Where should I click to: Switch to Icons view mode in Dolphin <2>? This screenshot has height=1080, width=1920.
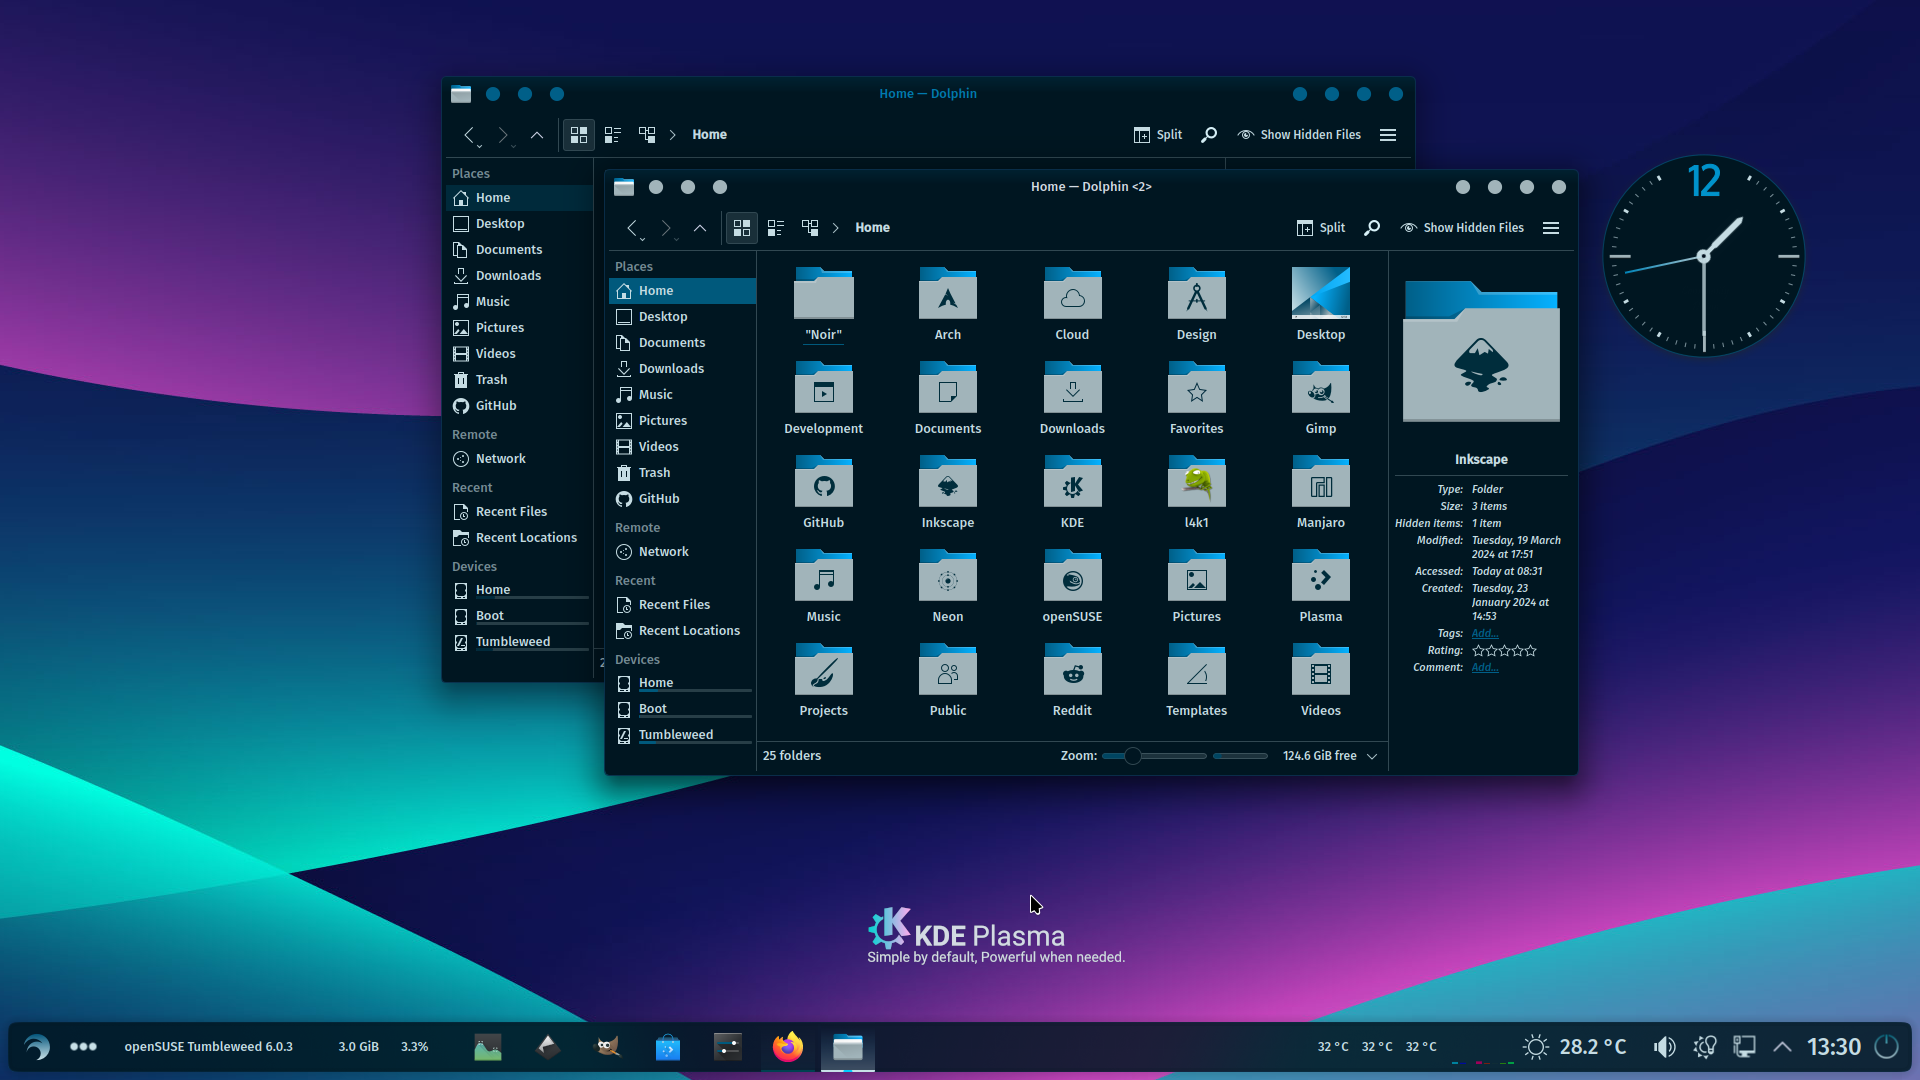[x=742, y=228]
